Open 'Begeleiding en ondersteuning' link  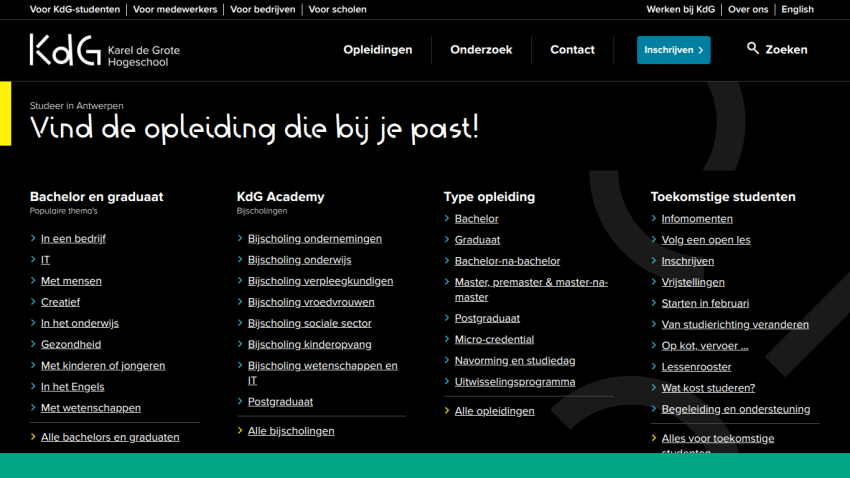[736, 409]
